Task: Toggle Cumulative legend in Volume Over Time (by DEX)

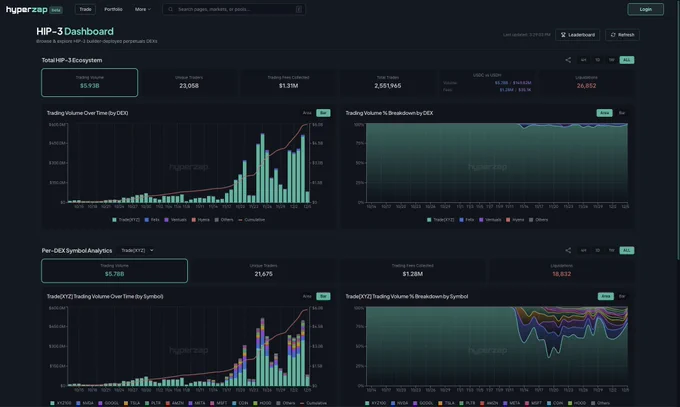Action: click(252, 220)
